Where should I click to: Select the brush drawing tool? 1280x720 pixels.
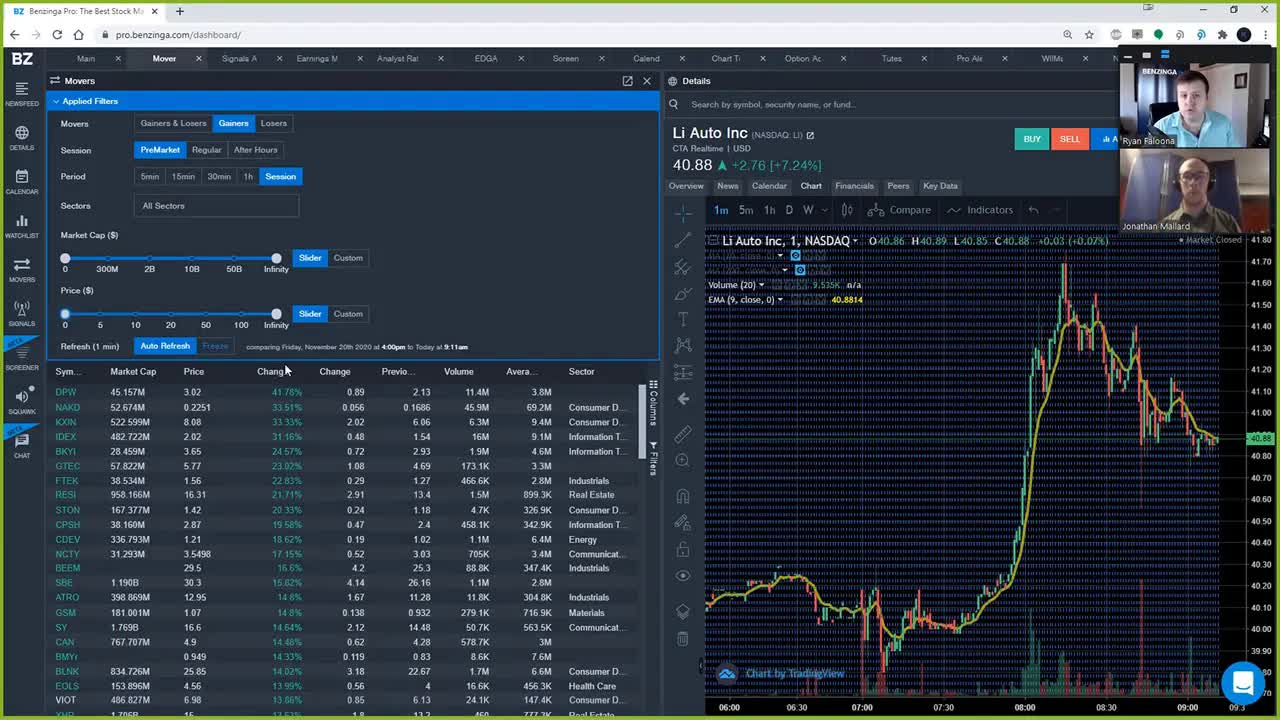pos(683,293)
